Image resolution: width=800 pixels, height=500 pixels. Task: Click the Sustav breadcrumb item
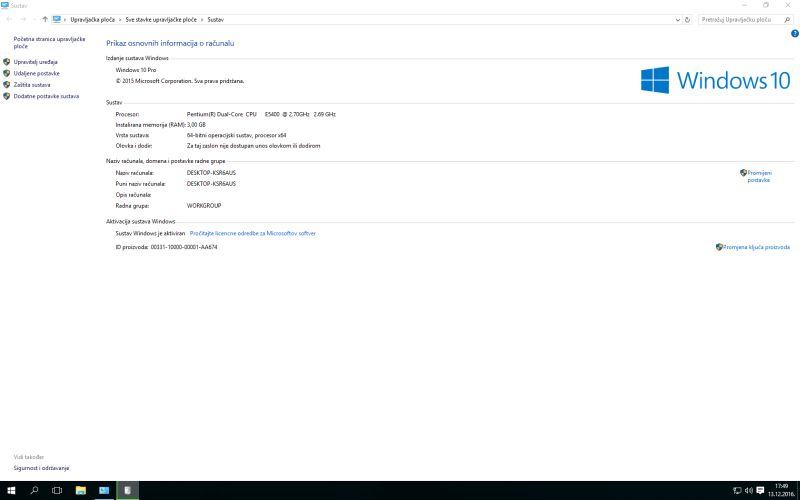click(215, 19)
